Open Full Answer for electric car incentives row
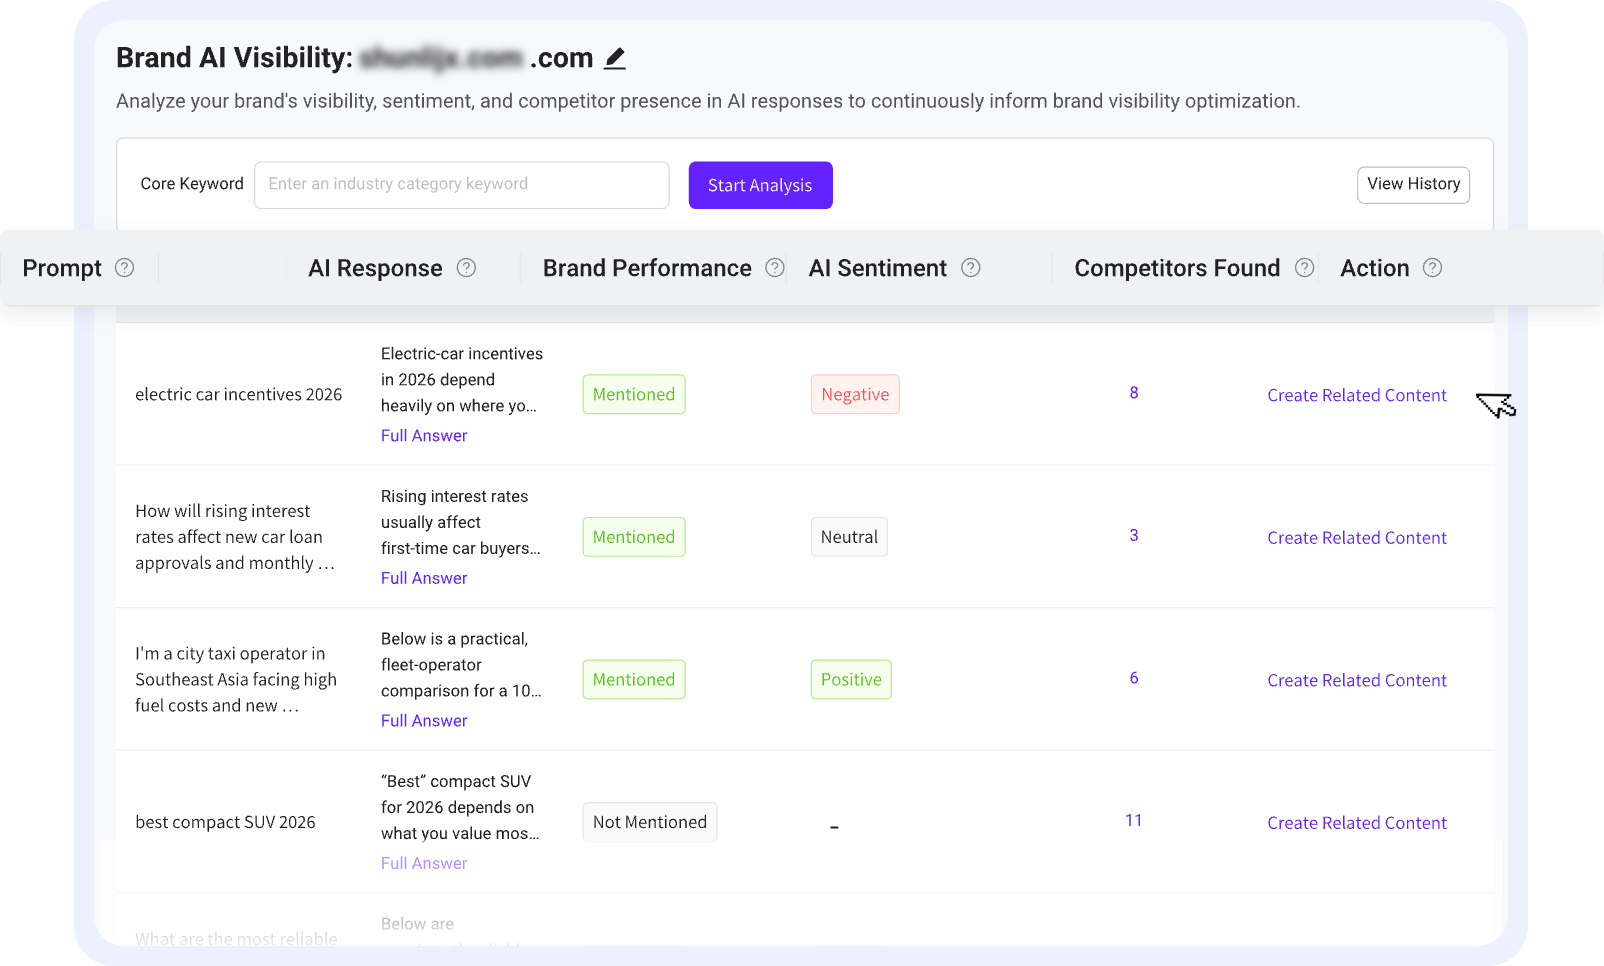This screenshot has width=1604, height=966. coord(423,435)
